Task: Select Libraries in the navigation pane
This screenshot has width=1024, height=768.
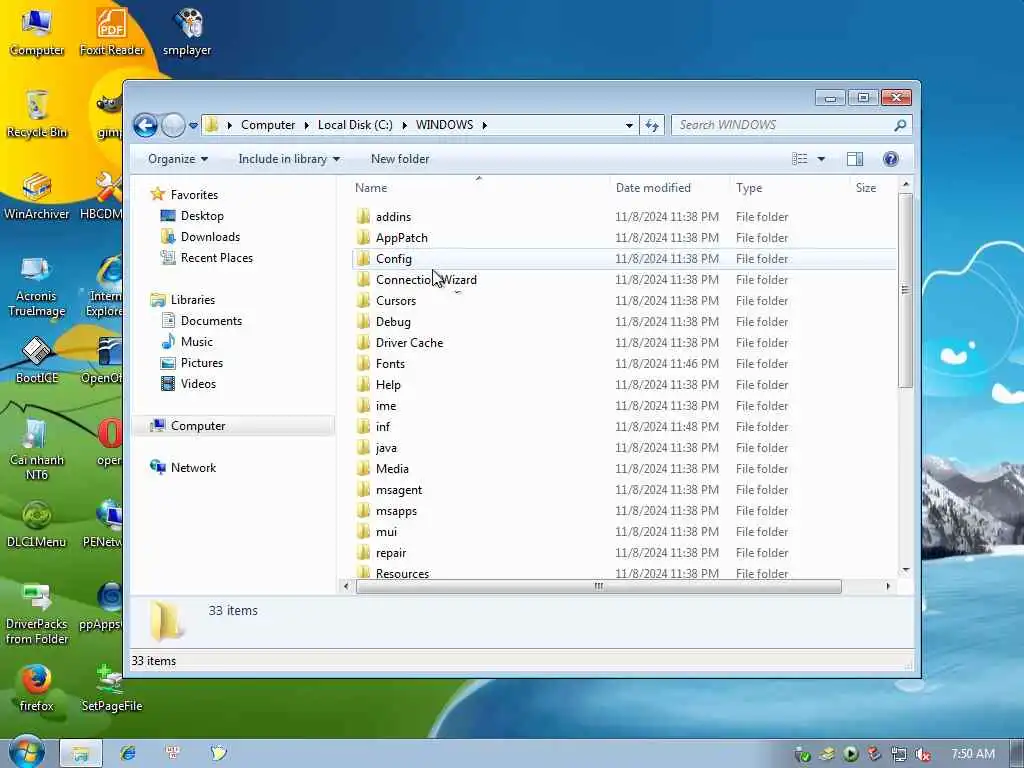Action: (193, 300)
